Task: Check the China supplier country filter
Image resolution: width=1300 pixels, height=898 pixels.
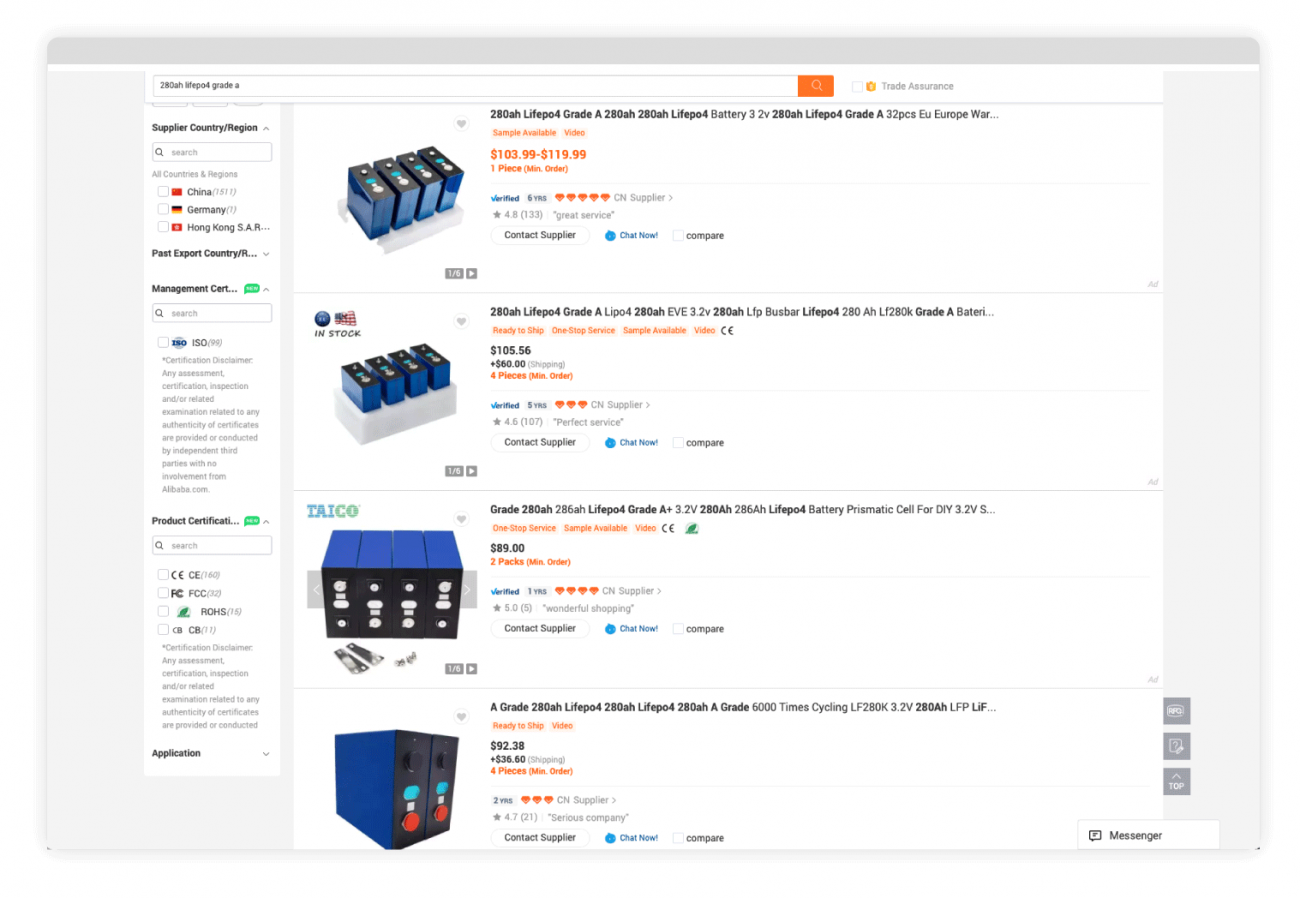Action: (163, 191)
